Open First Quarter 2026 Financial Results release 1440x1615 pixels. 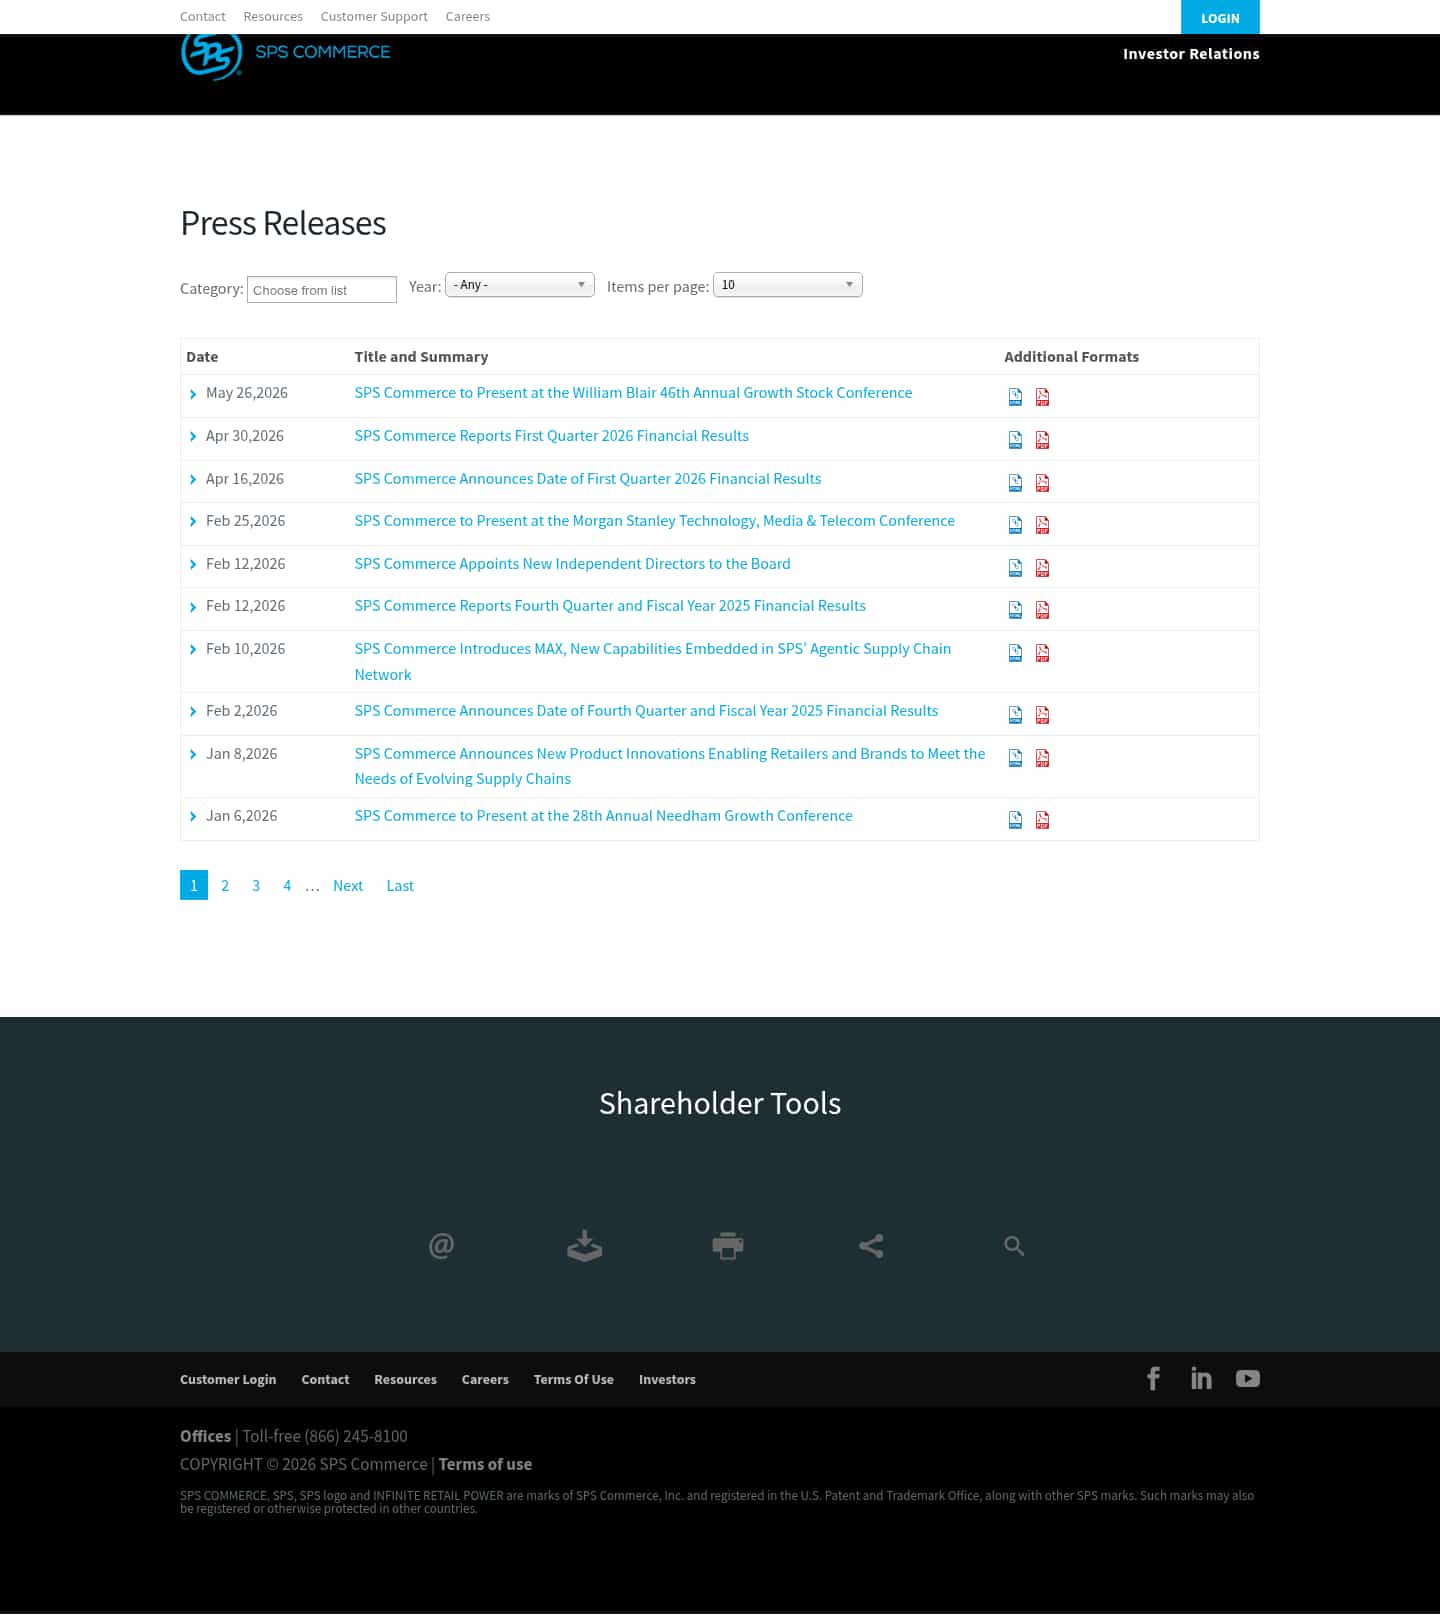[x=552, y=436]
